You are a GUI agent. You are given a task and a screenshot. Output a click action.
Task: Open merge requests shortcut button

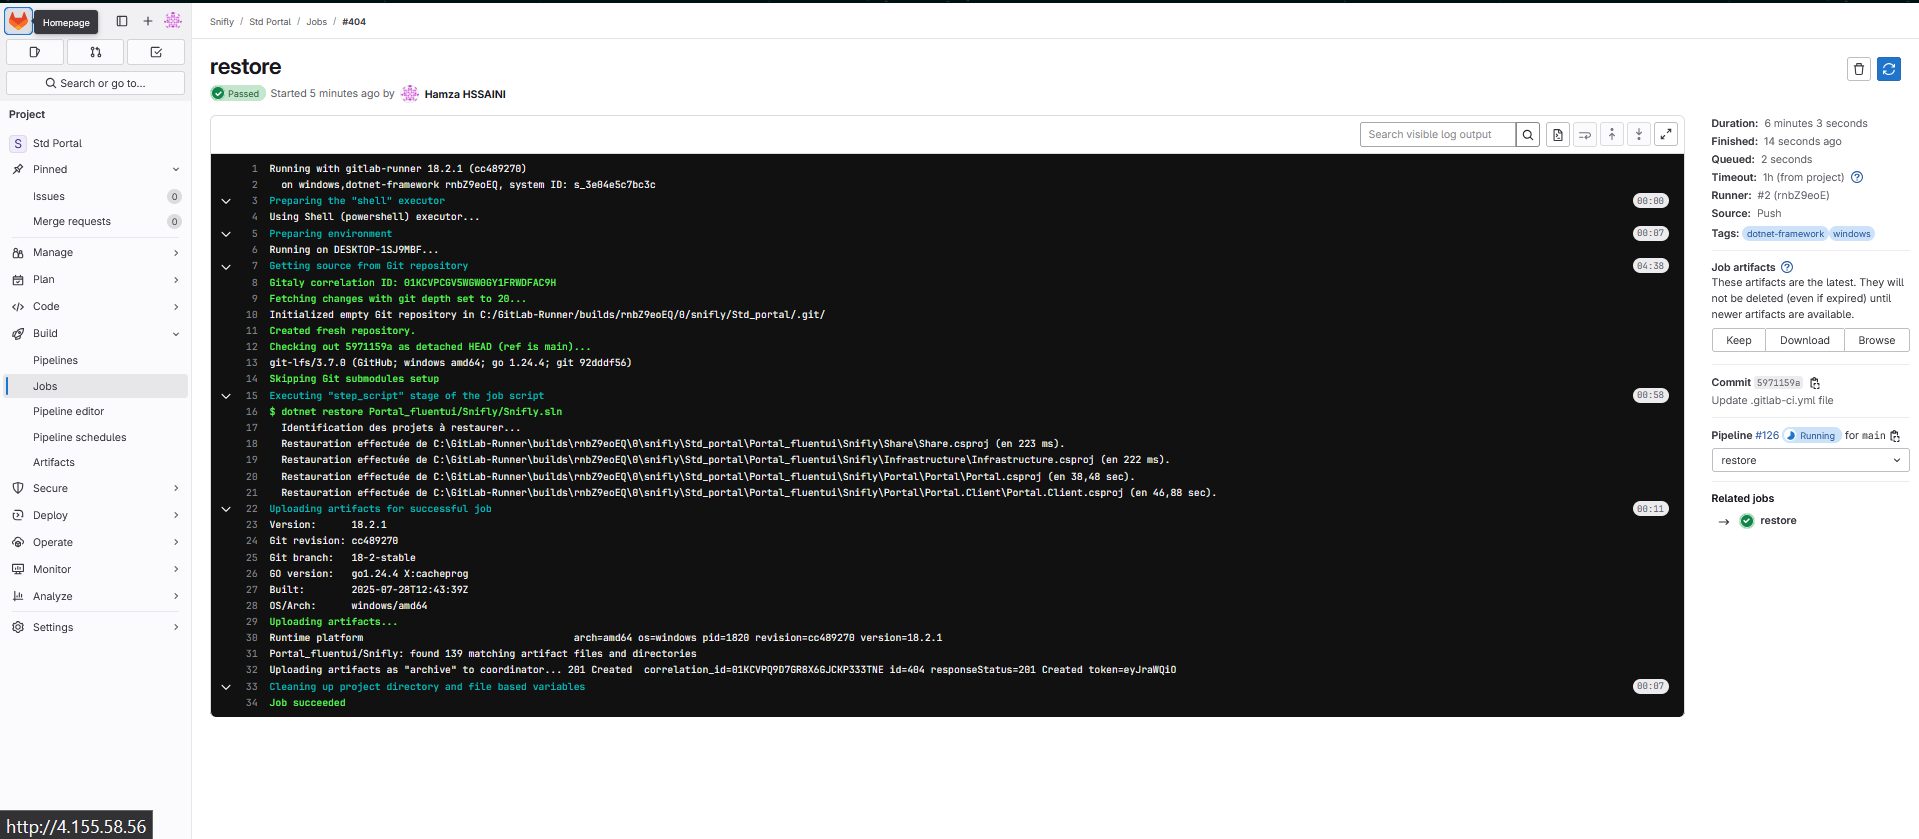[96, 52]
